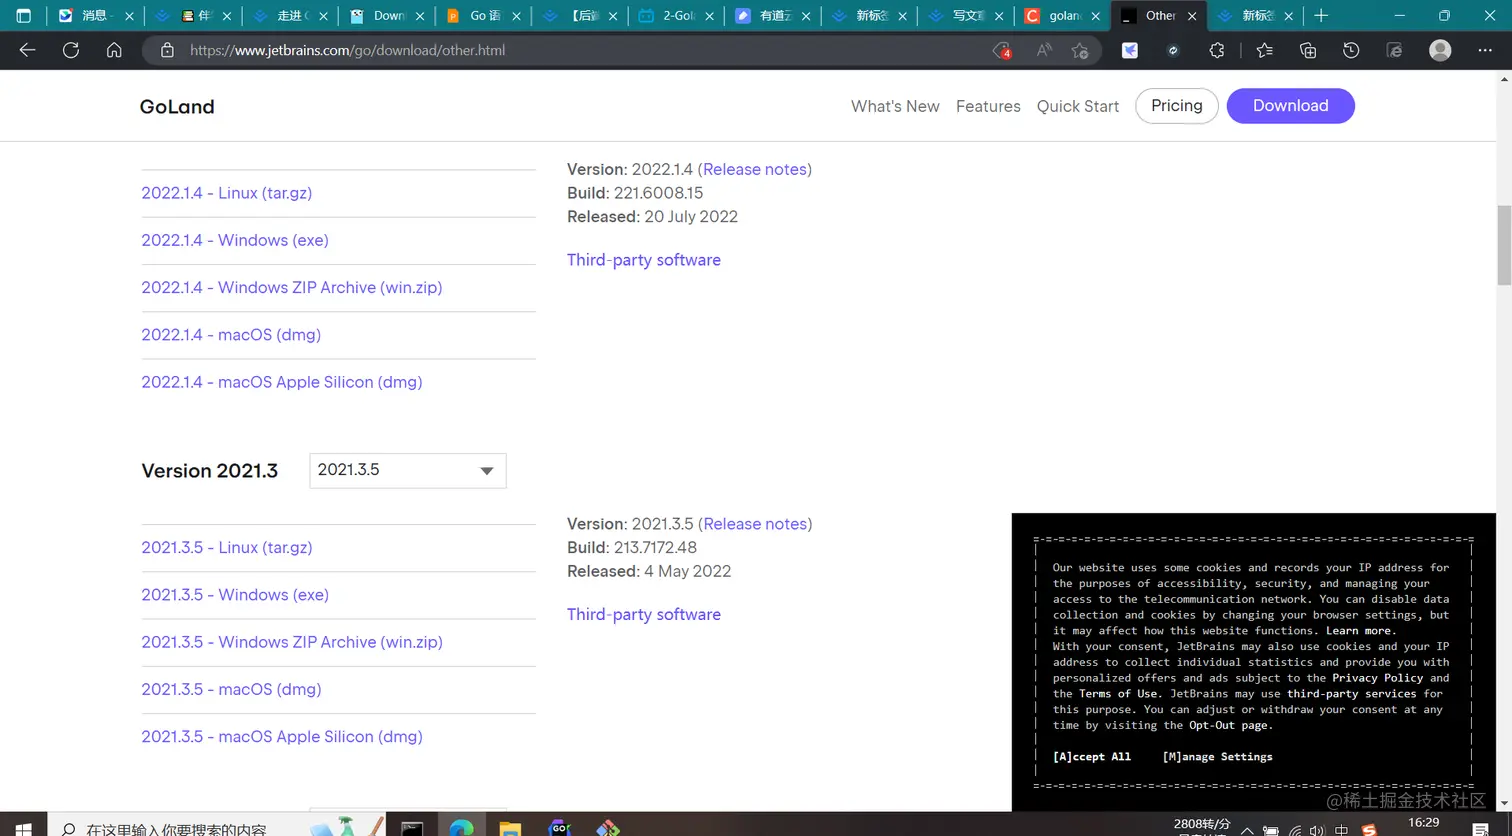Open Third-party software under 2022.1.4
The image size is (1512, 836).
[644, 260]
